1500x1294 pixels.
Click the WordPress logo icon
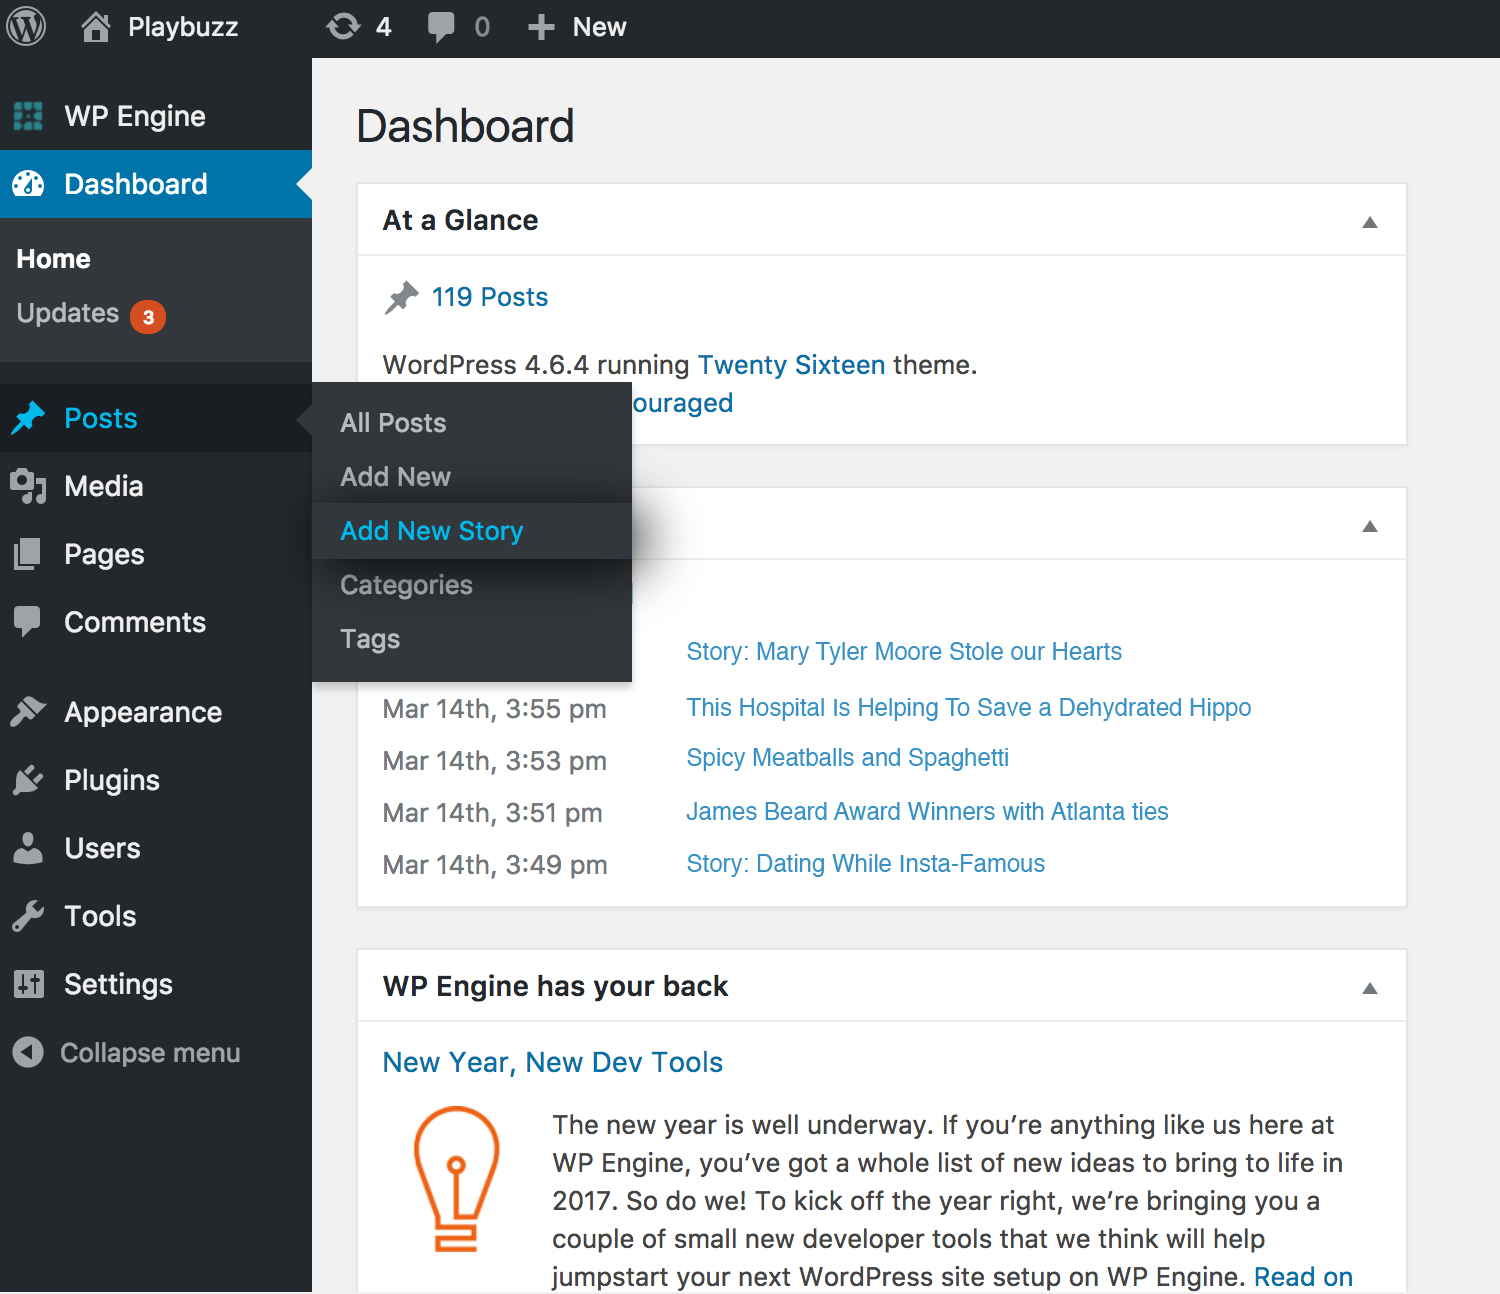tap(26, 27)
